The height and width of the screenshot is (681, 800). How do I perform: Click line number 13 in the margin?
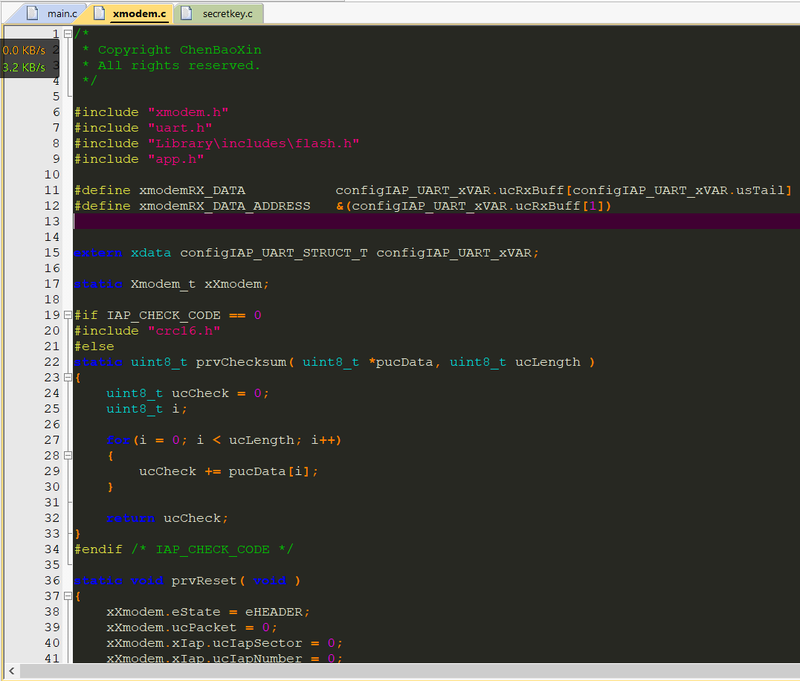pyautogui.click(x=52, y=221)
